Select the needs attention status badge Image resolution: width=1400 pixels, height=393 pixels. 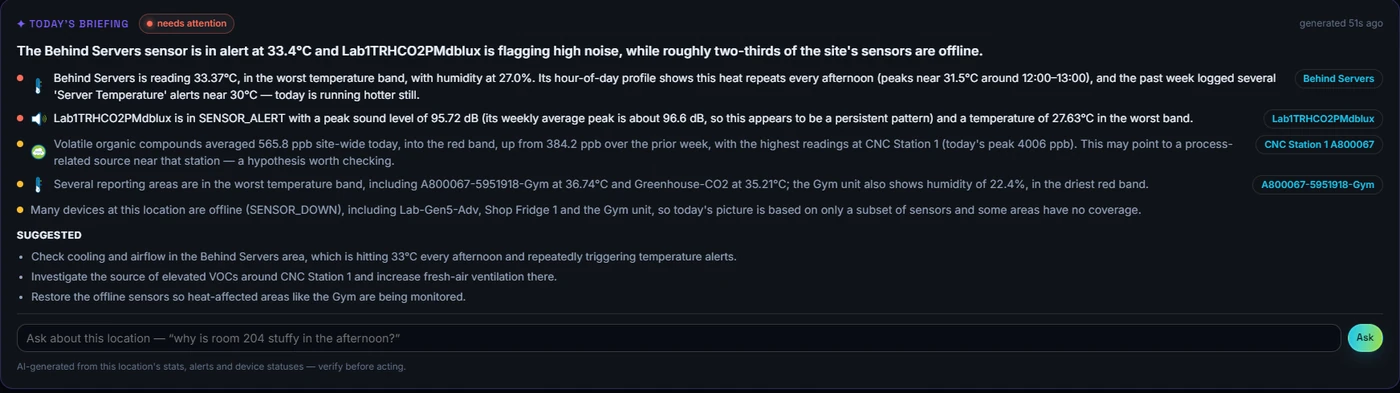pyautogui.click(x=187, y=24)
